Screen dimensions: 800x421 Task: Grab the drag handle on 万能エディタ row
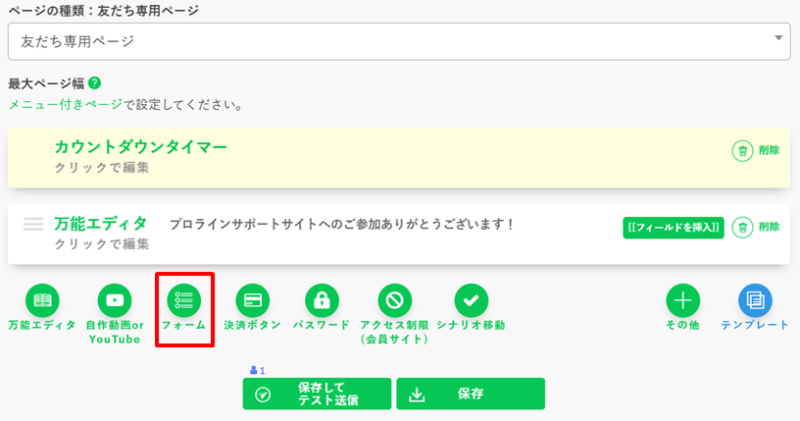pos(34,225)
